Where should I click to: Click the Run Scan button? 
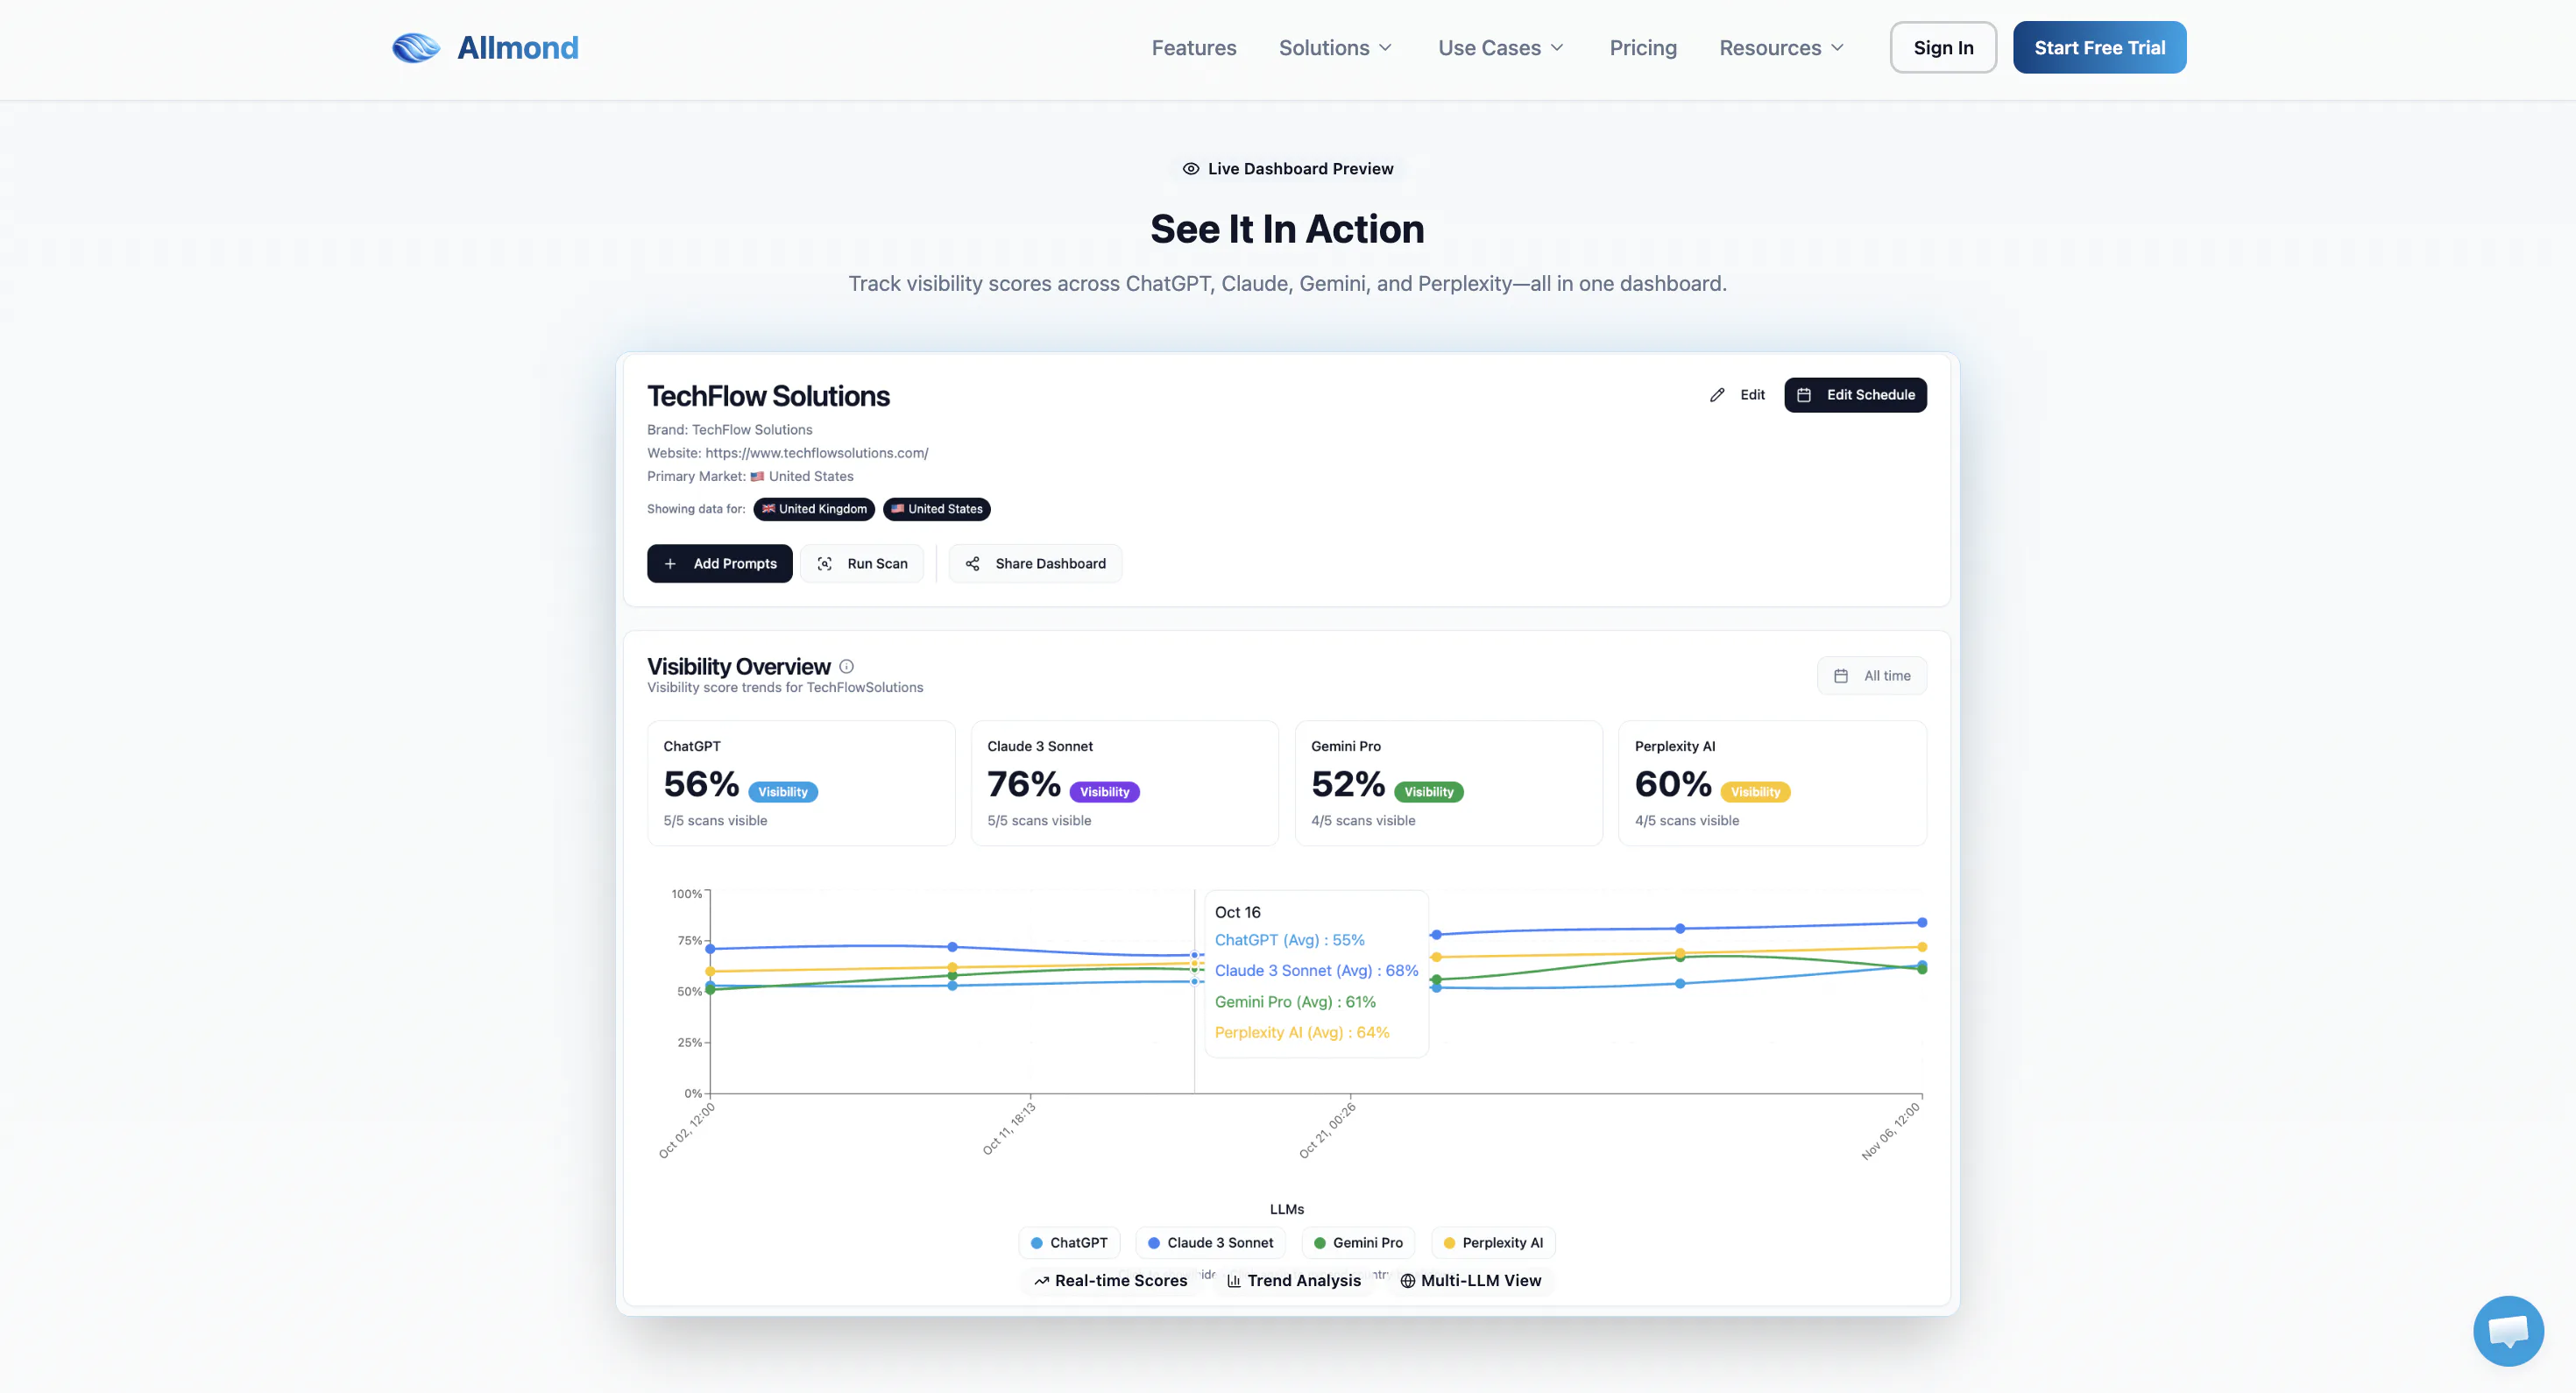862,564
